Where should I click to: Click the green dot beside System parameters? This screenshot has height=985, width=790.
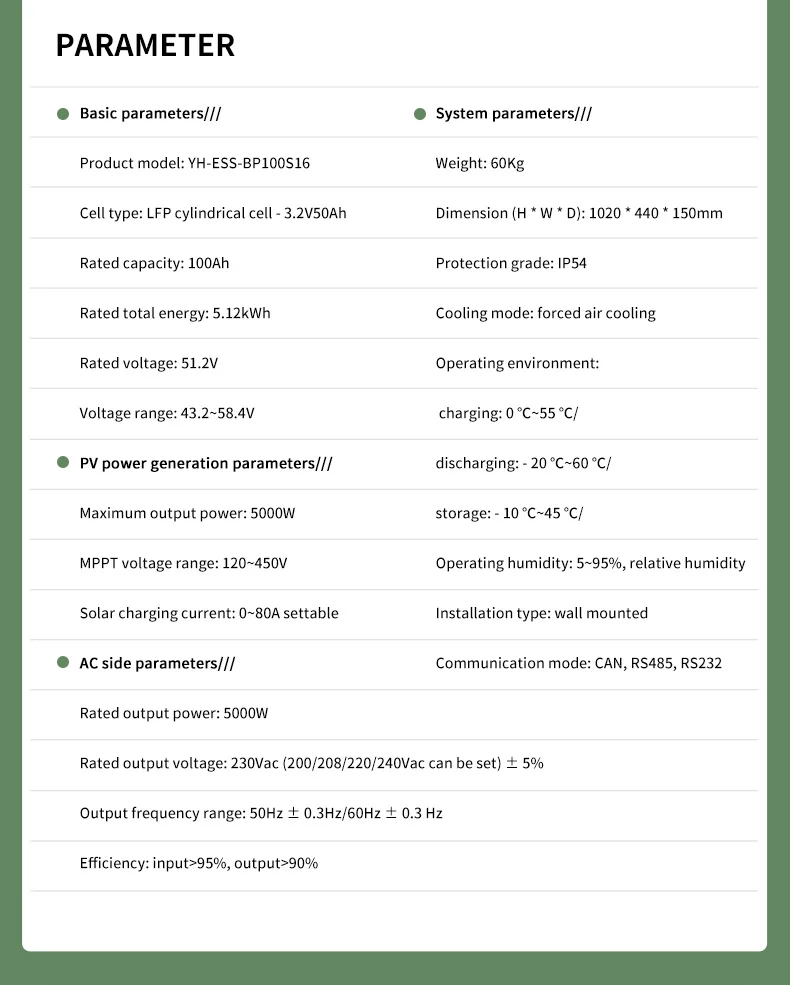[x=420, y=114]
